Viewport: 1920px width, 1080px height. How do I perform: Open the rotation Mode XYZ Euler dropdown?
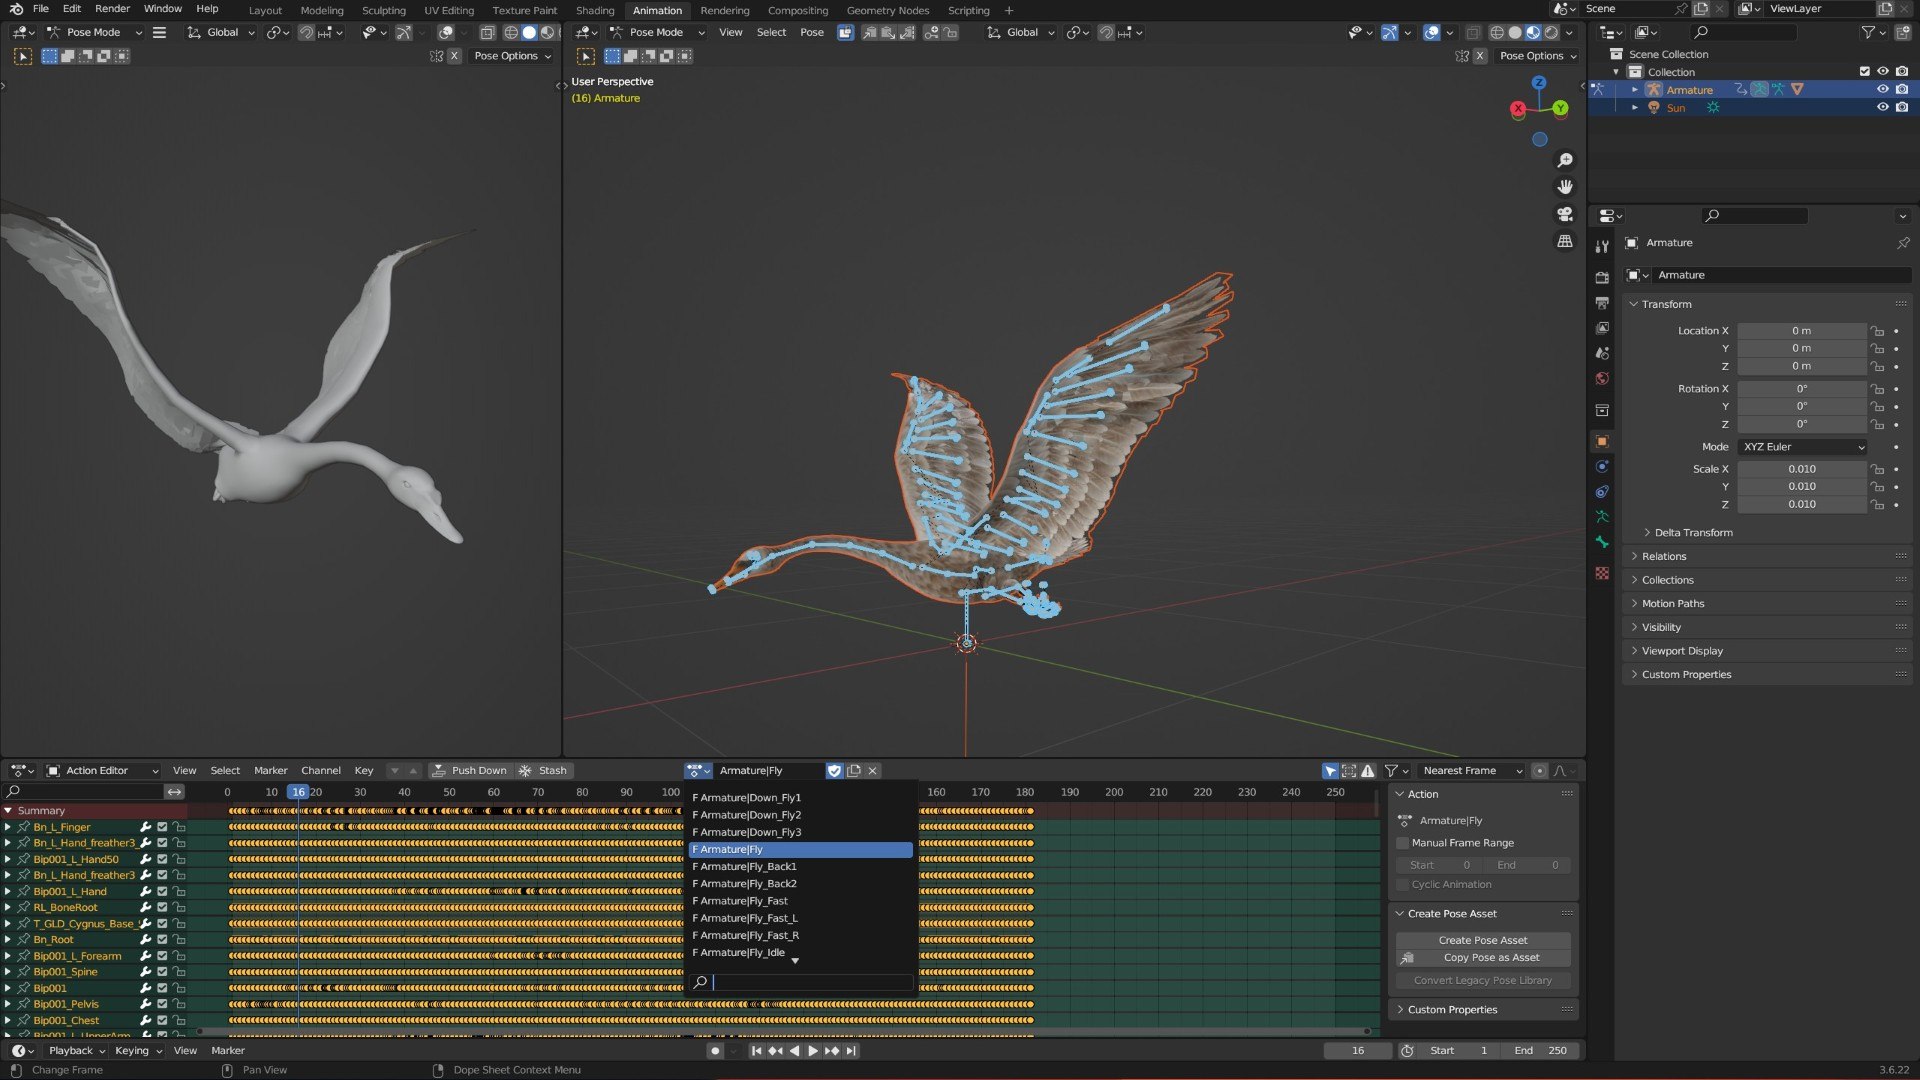click(x=1802, y=447)
